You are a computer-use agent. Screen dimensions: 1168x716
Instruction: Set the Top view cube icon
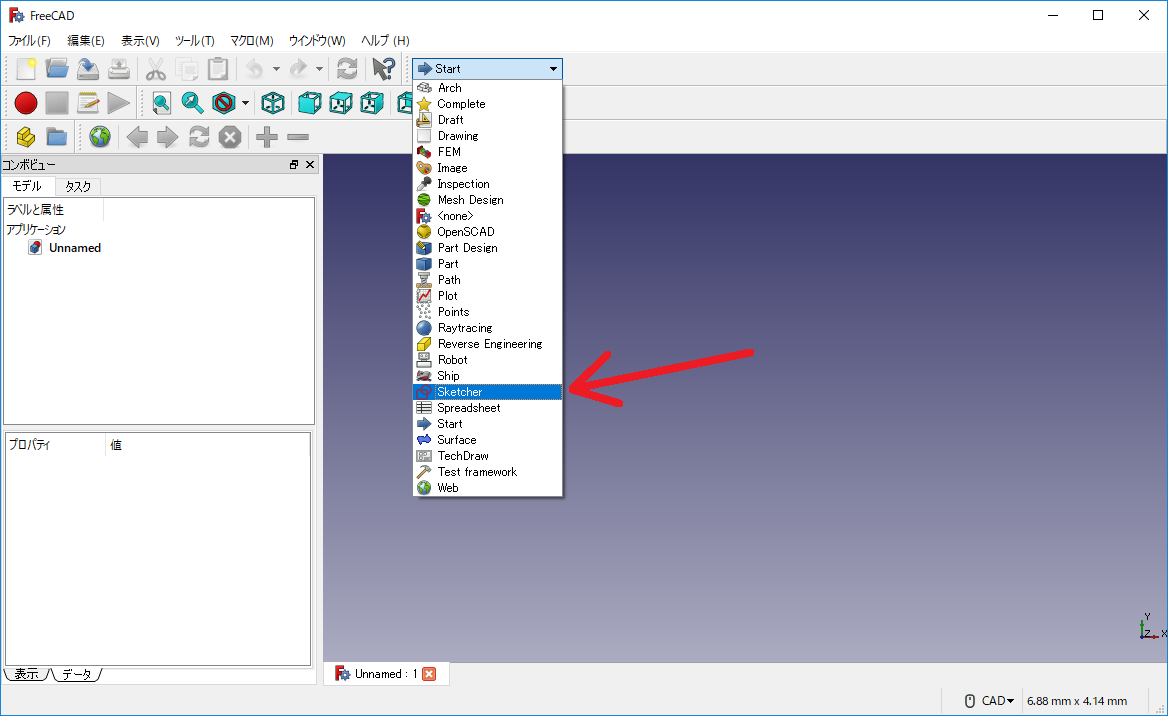340,103
